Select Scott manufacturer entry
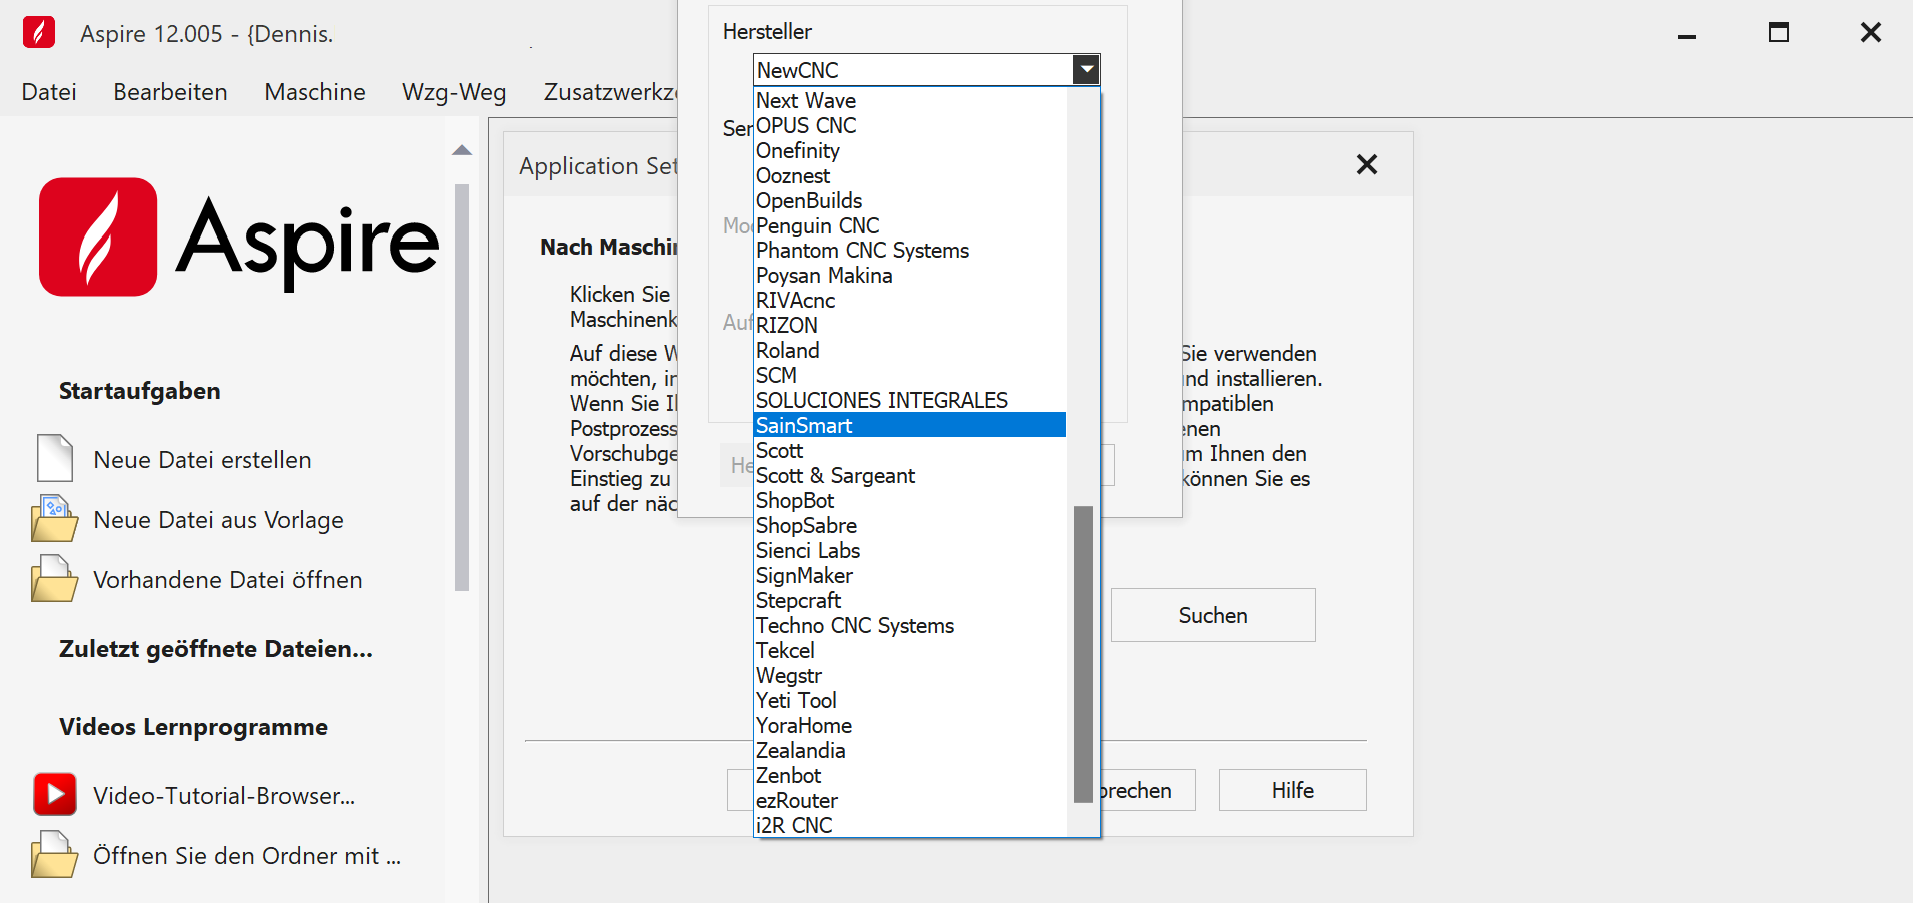 point(910,450)
